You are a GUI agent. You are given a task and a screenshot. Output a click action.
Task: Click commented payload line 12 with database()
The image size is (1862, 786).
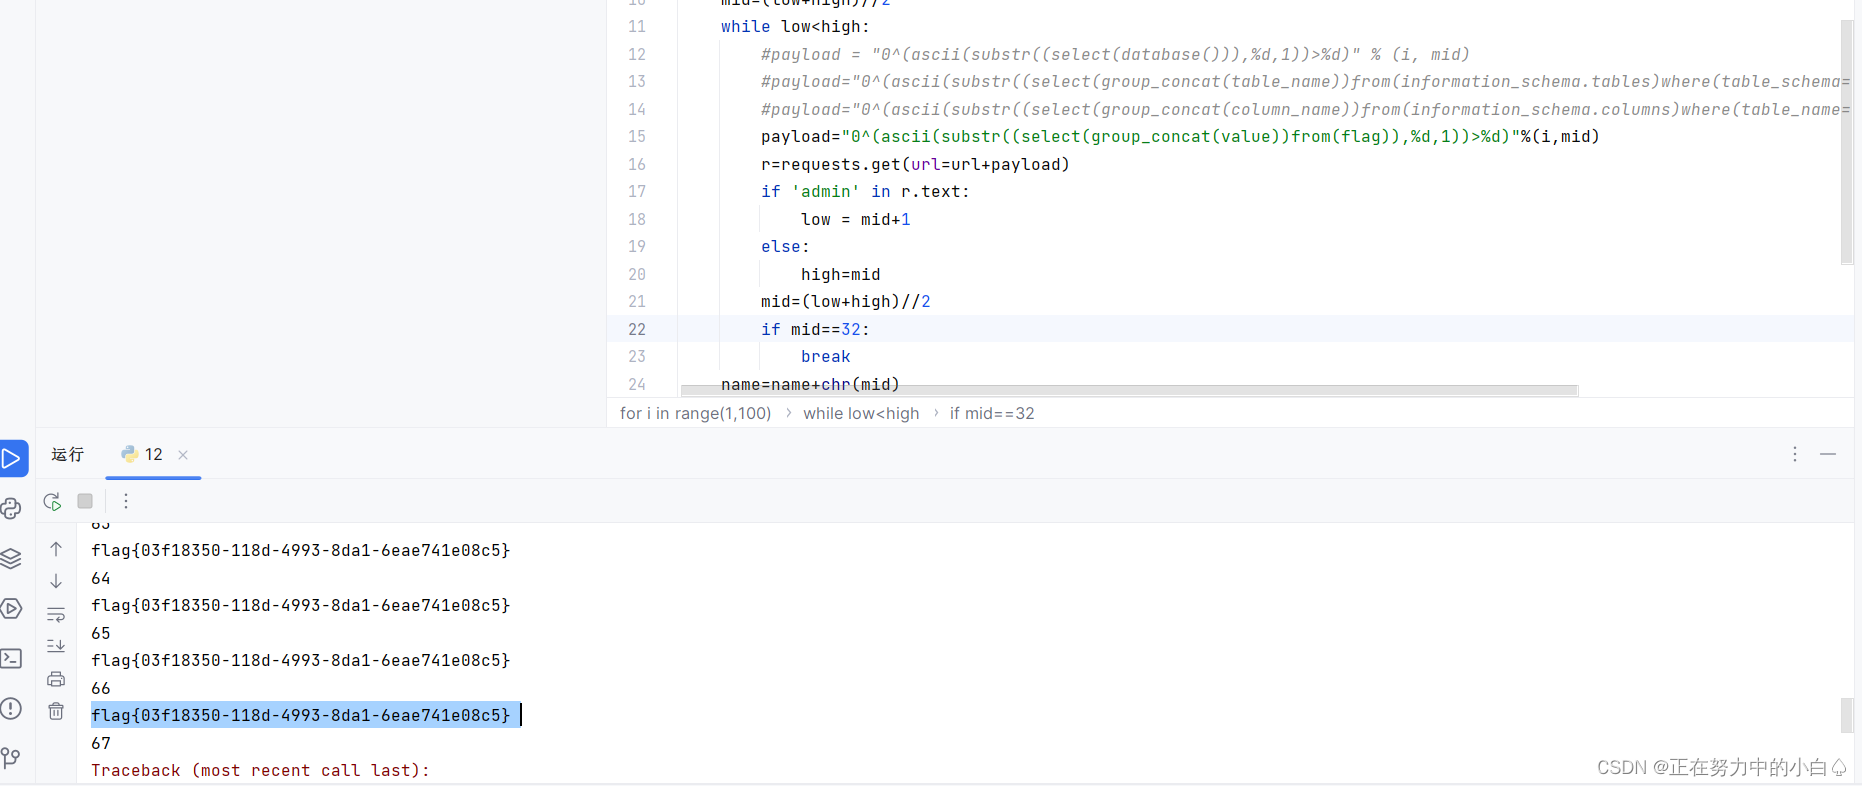point(1115,54)
